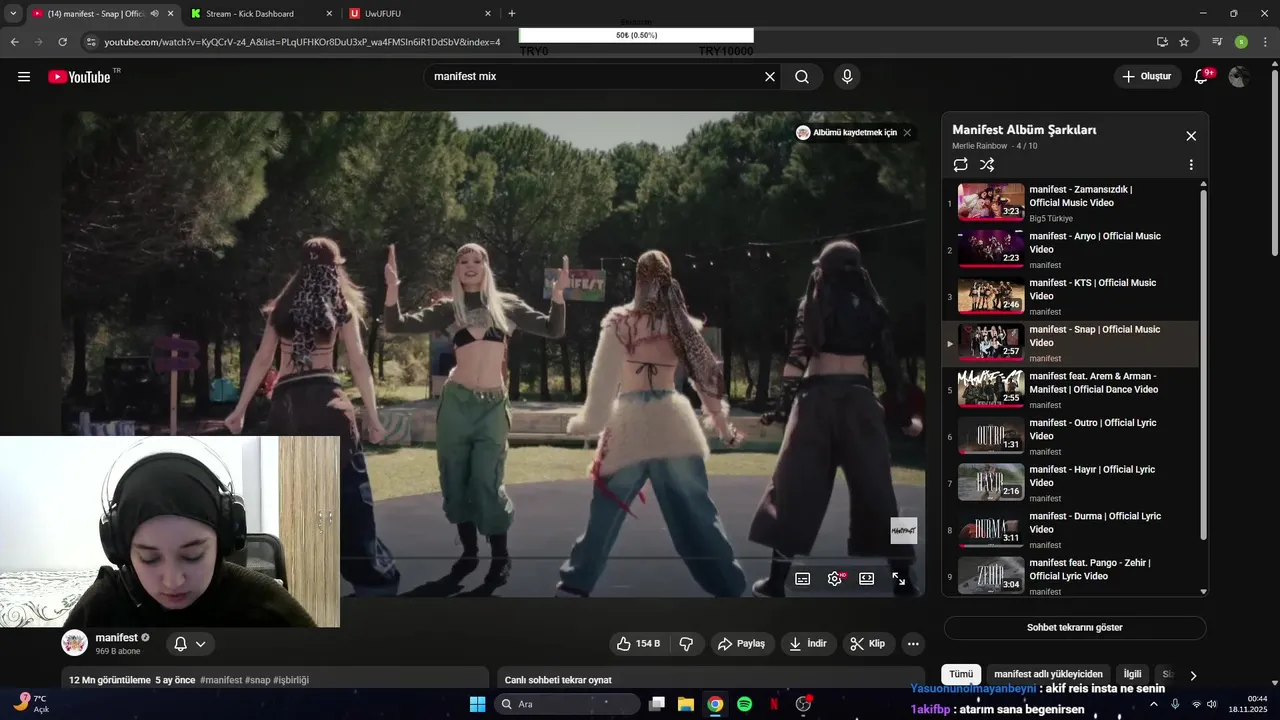Open the Oluştur create menu
Image resolution: width=1280 pixels, height=720 pixels.
click(x=1147, y=77)
